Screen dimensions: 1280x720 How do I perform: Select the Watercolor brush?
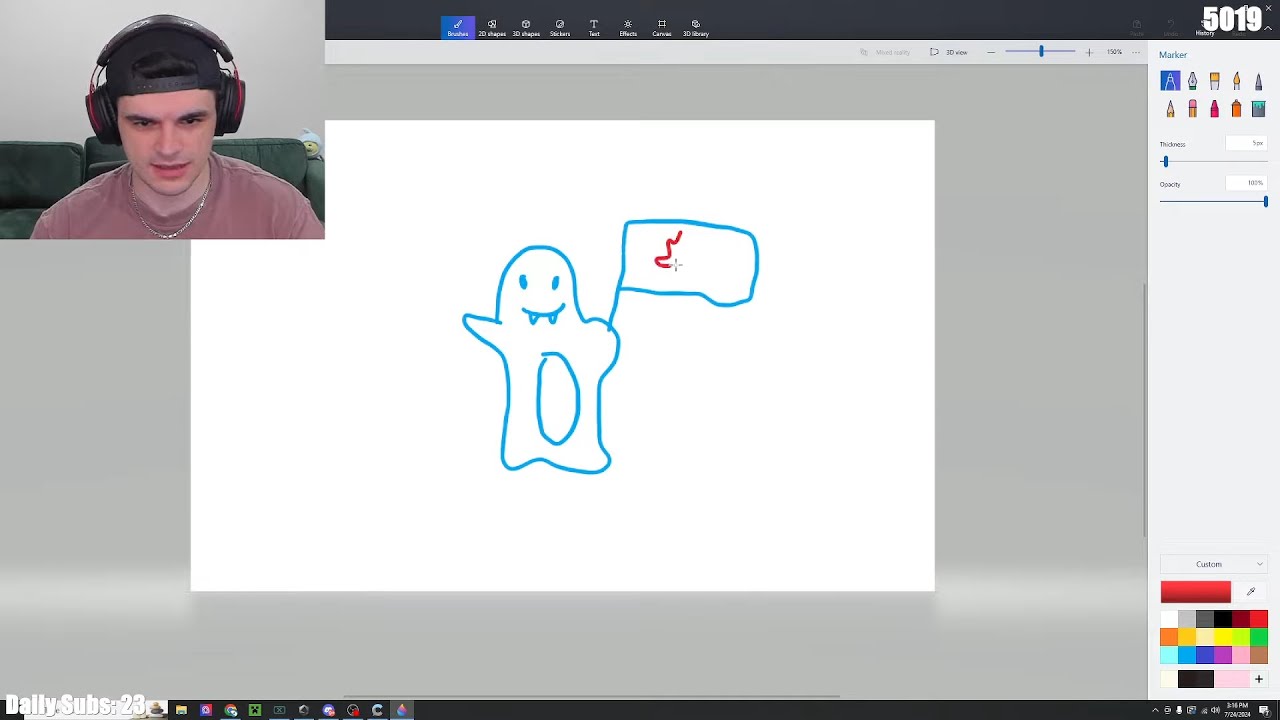(1236, 81)
